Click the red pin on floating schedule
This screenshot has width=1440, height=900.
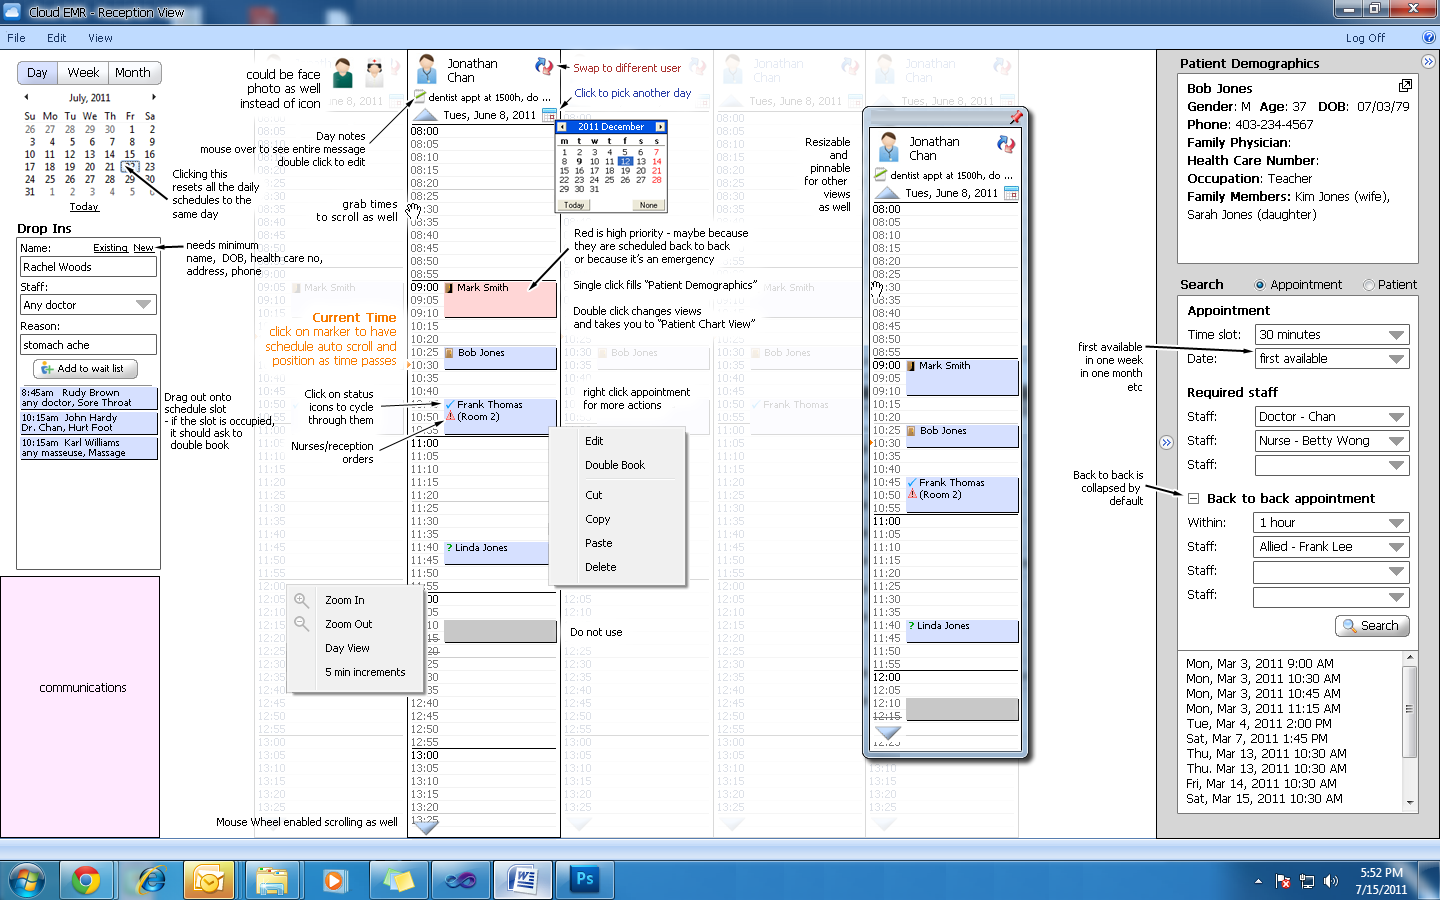(x=1016, y=117)
